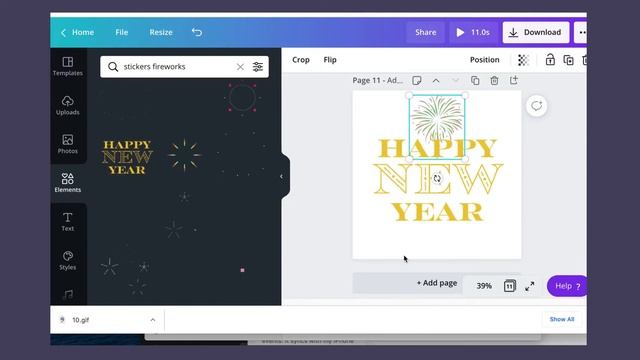The width and height of the screenshot is (640, 360).
Task: Open the page grid view
Action: point(509,286)
